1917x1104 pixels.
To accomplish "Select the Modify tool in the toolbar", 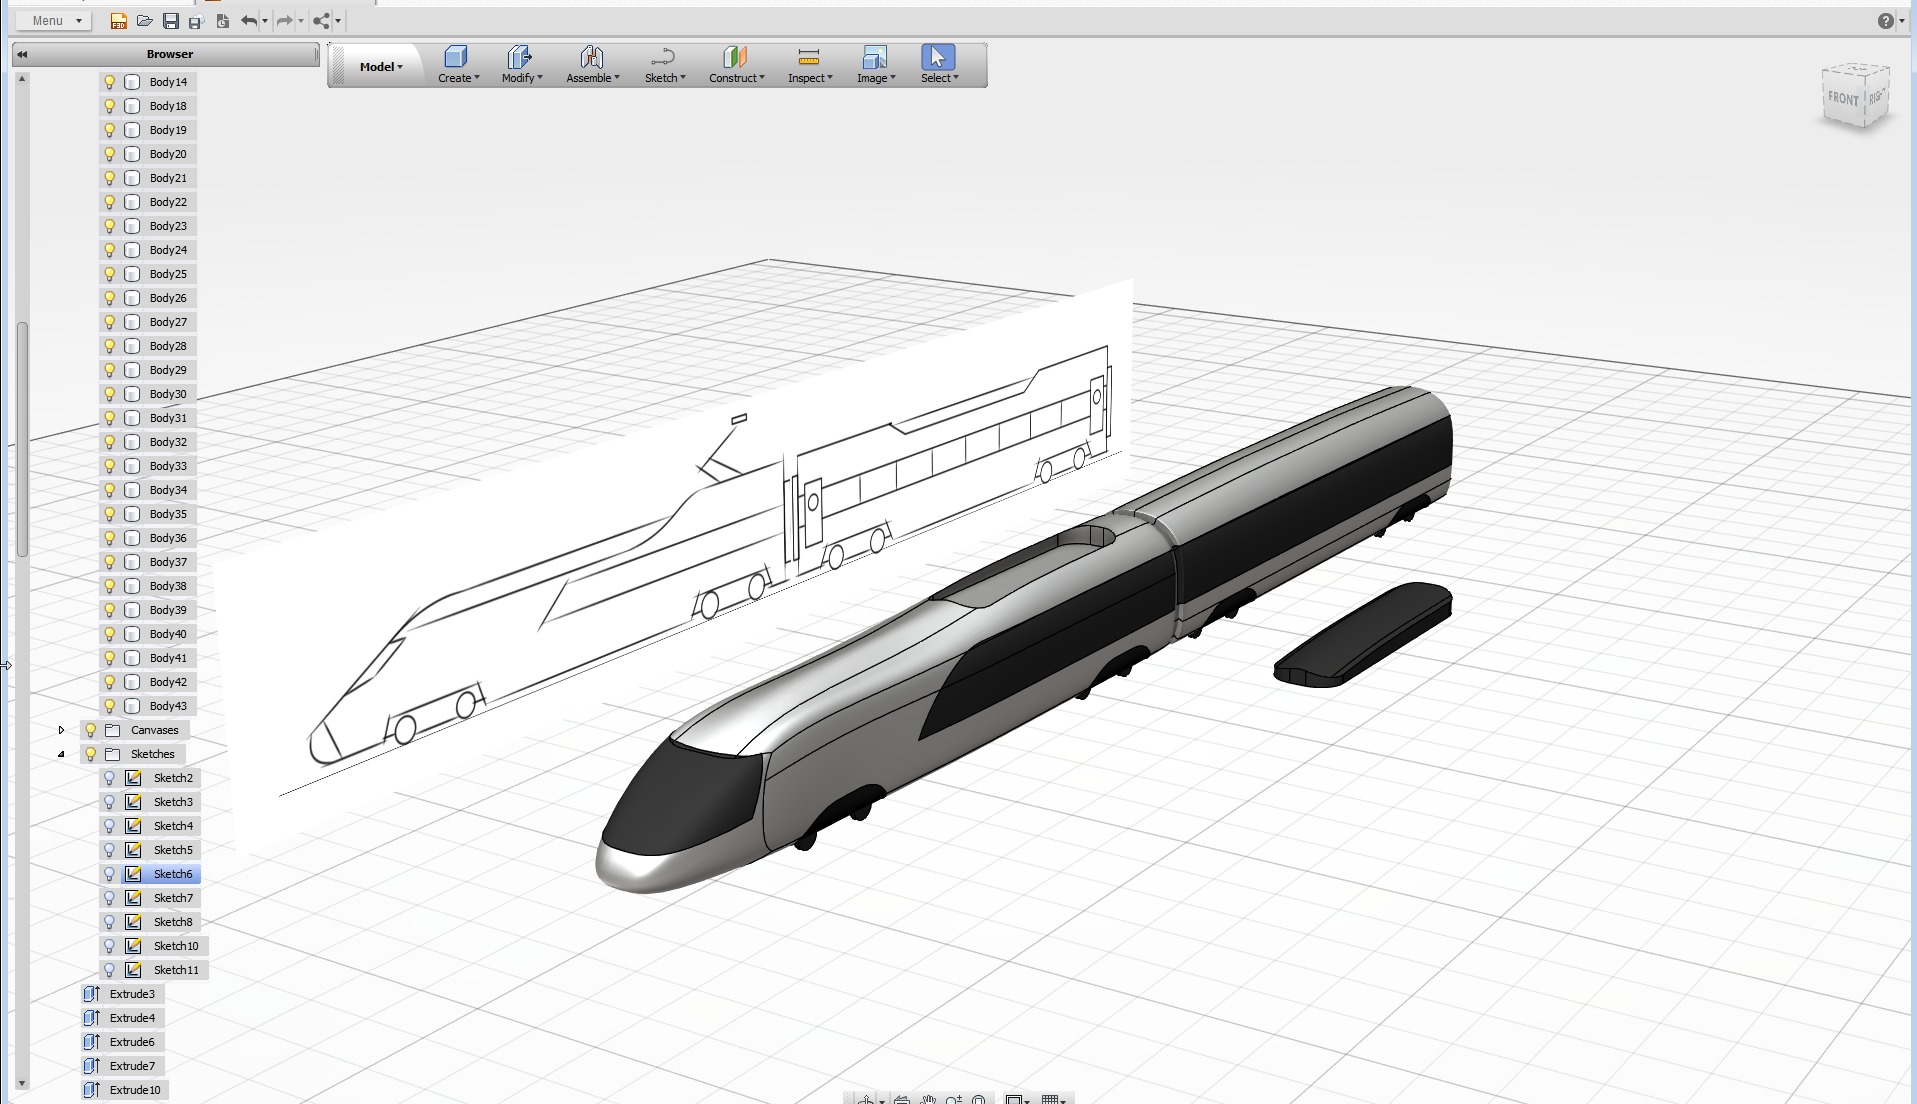I will tap(519, 64).
